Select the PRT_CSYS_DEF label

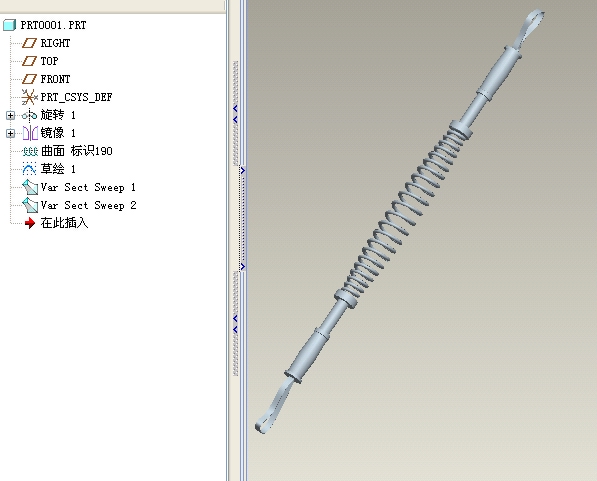click(x=77, y=97)
